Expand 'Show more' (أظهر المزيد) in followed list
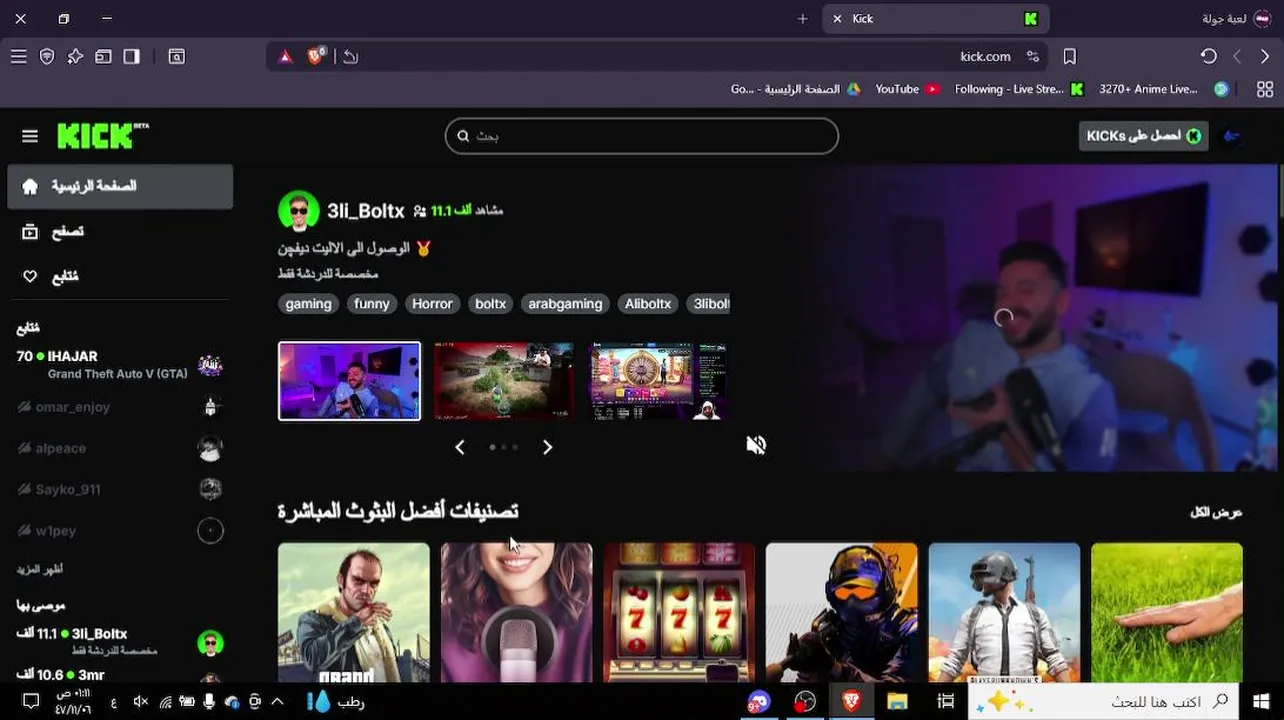The image size is (1284, 720). (x=40, y=569)
